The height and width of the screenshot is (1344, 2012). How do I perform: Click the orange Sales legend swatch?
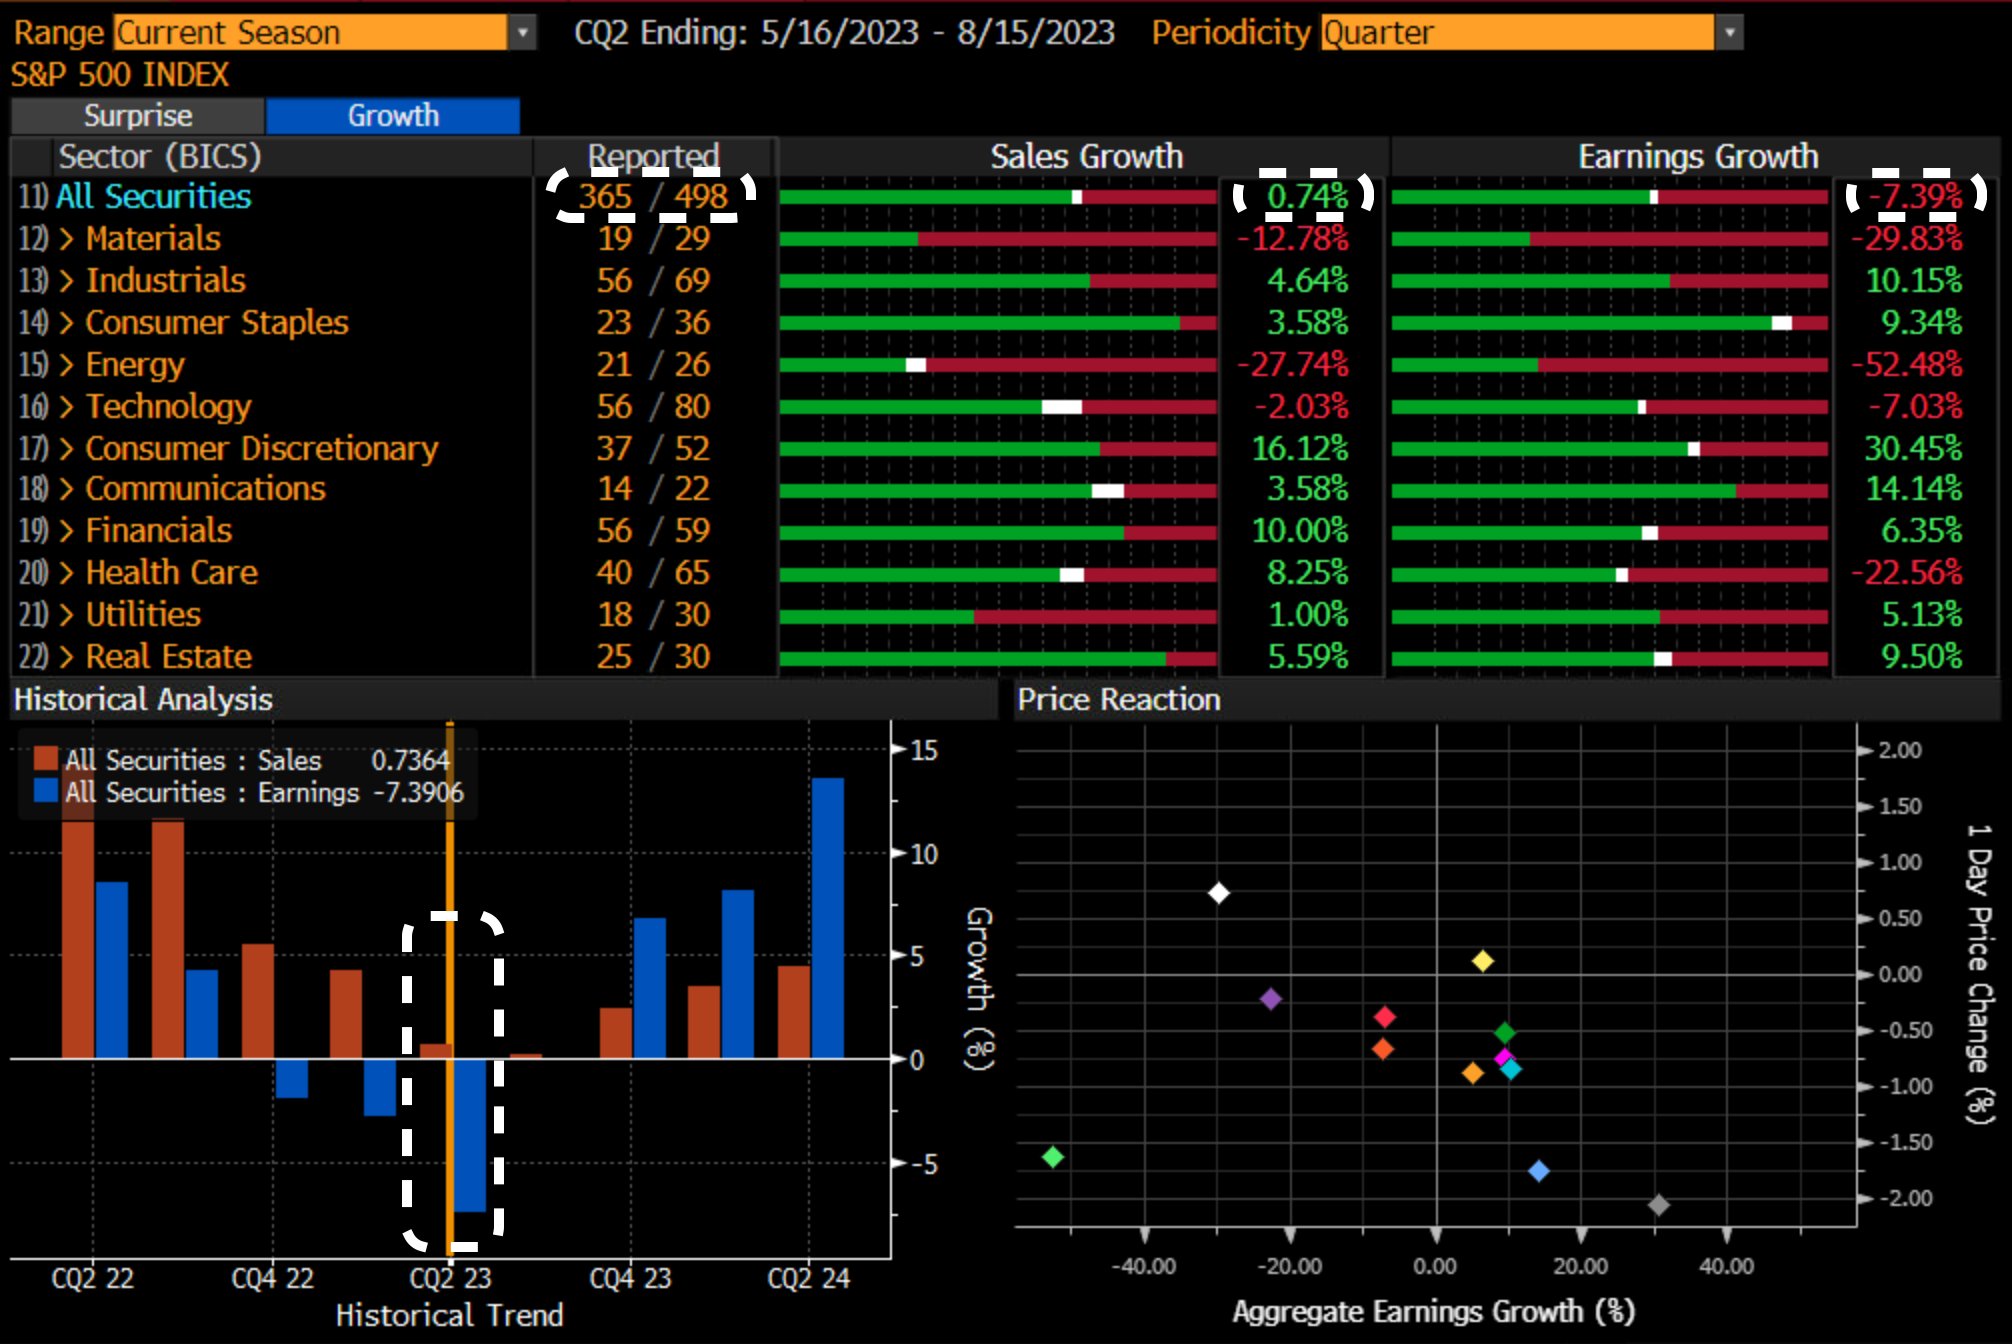click(45, 758)
